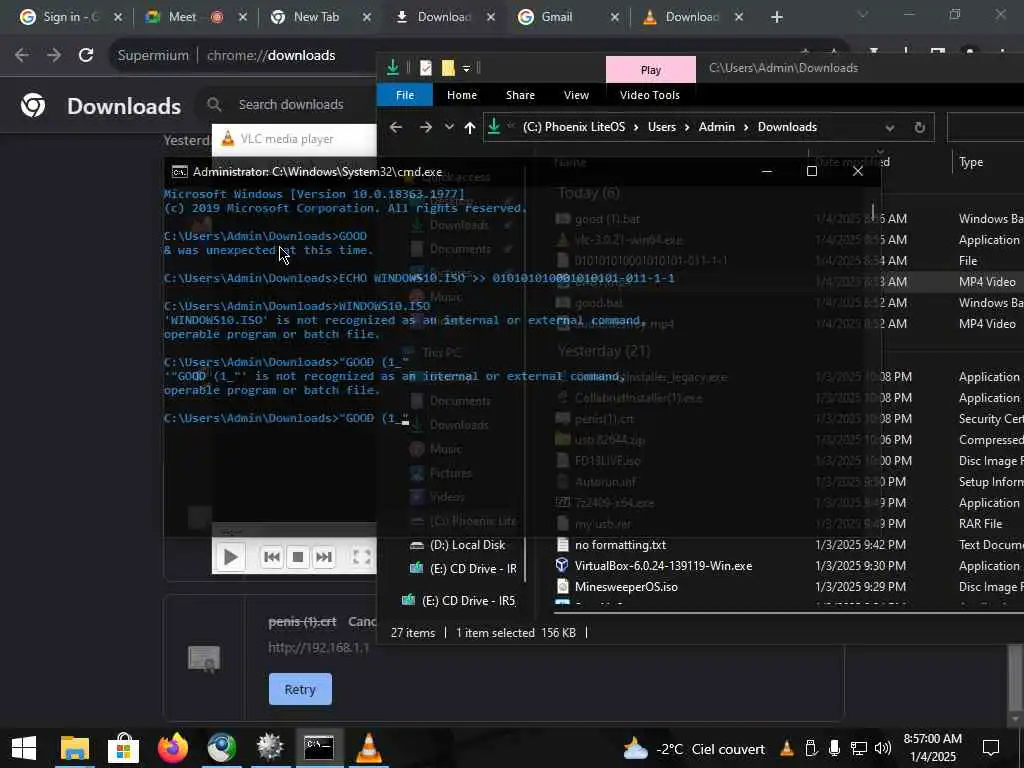Expand chevron after Phoenix LiteOS breadcrumb
This screenshot has width=1024, height=768.
(x=636, y=127)
